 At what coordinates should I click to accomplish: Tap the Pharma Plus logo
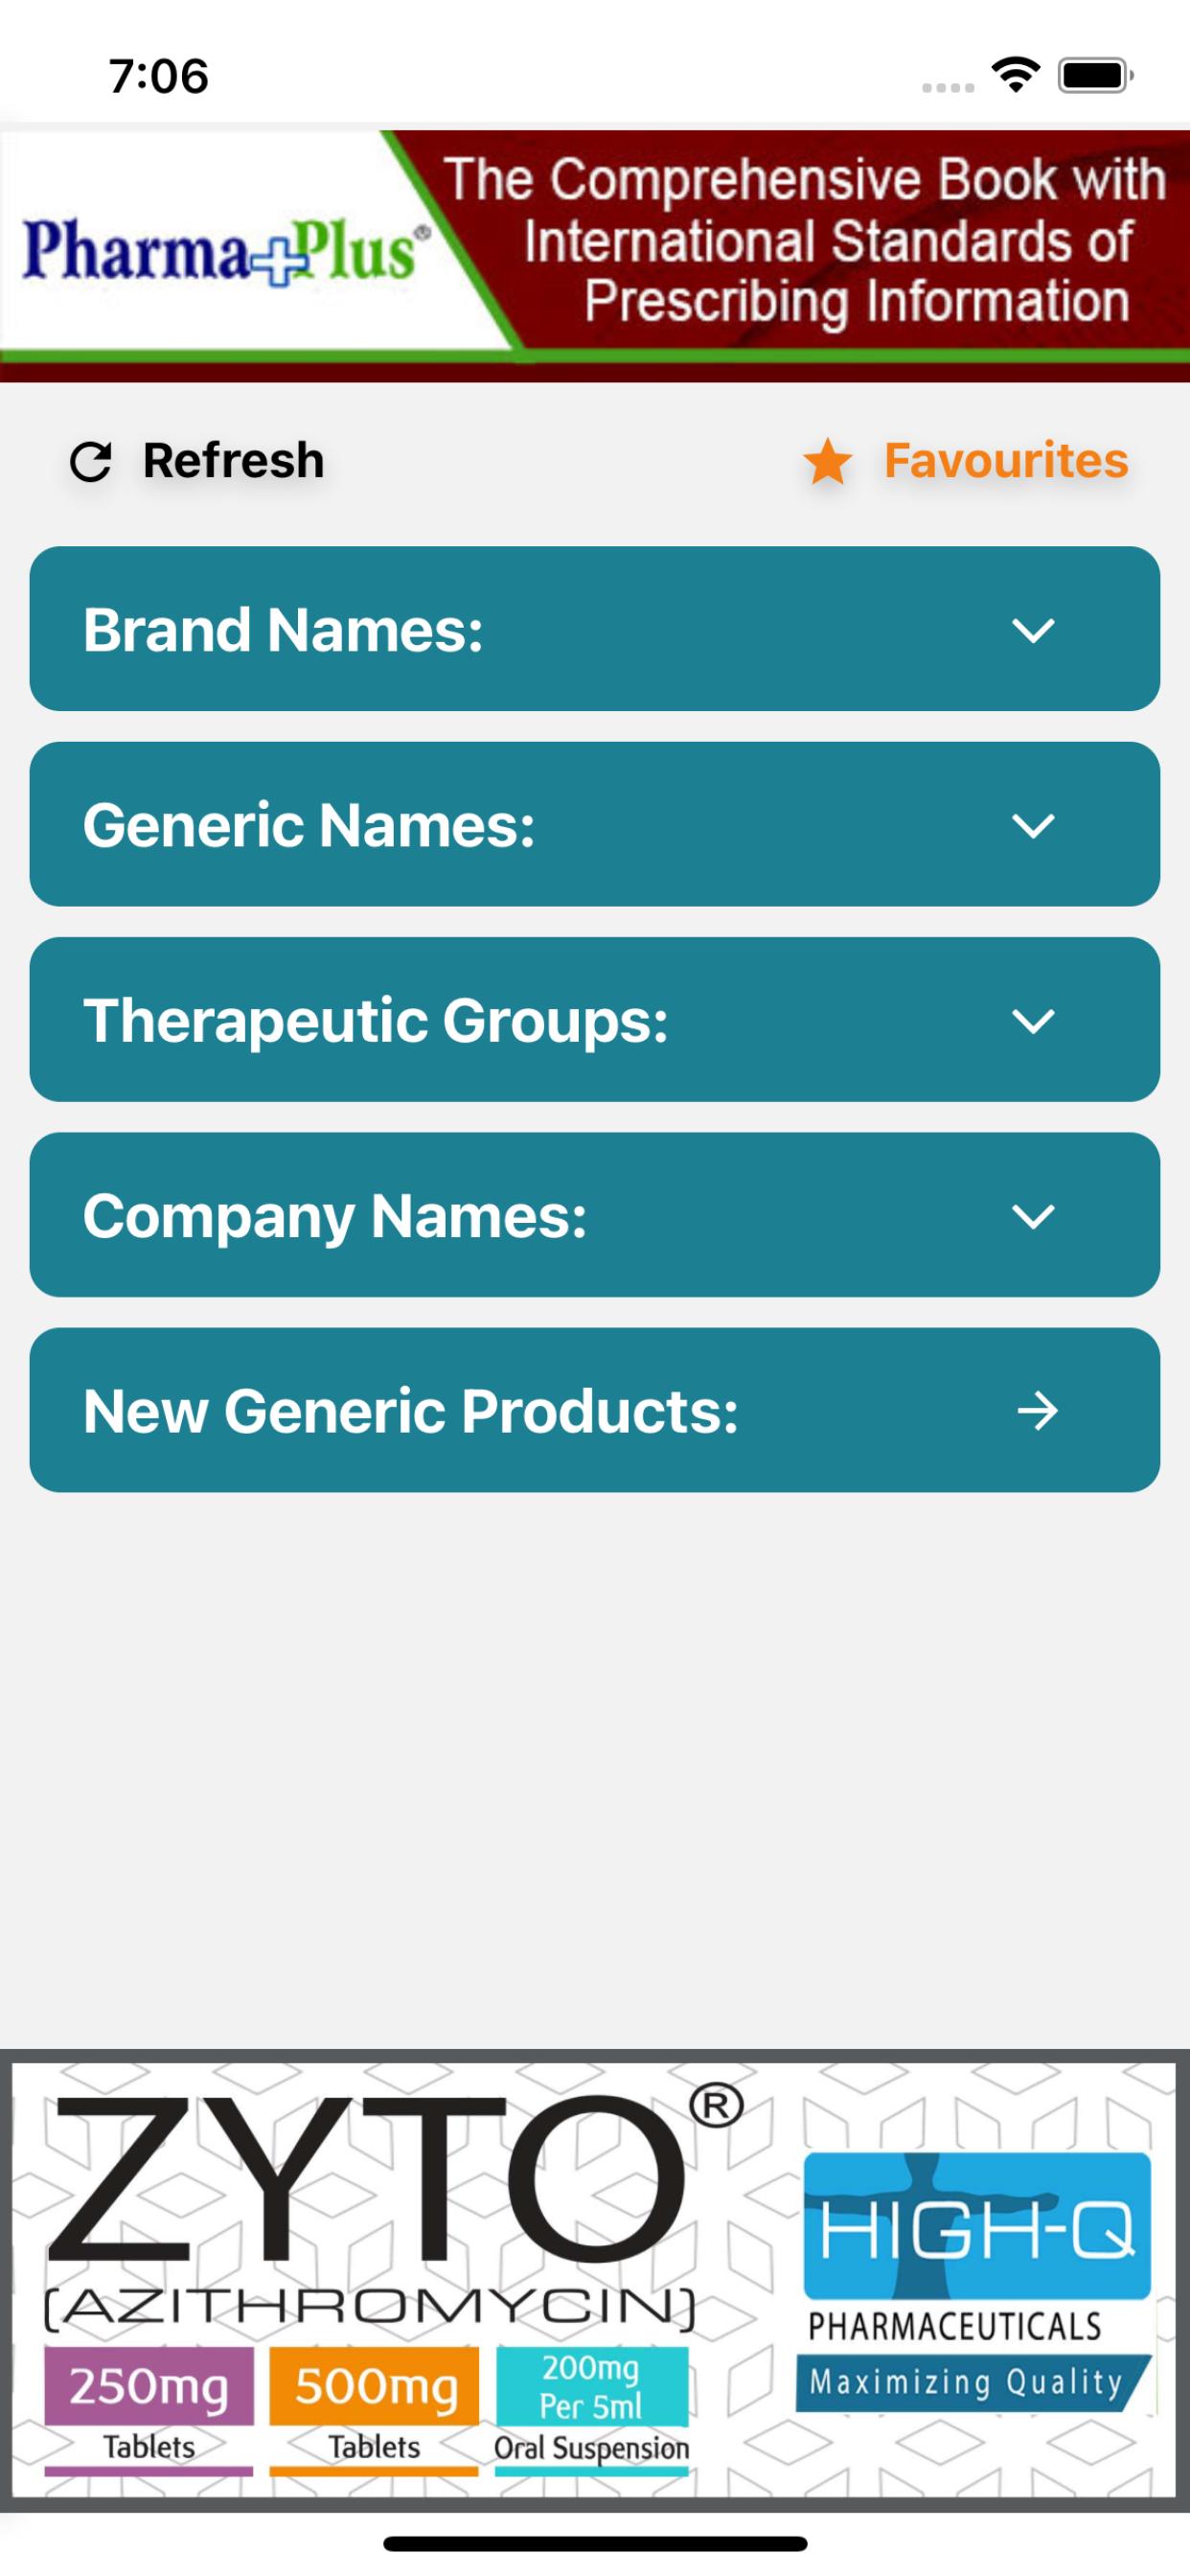pos(225,250)
